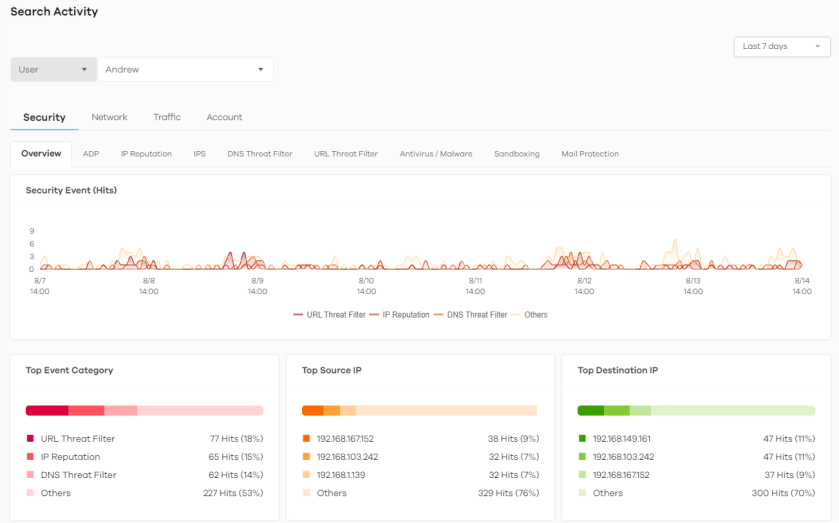Click the green swatch beside 192.168.149.161
The height and width of the screenshot is (523, 839).
click(582, 439)
